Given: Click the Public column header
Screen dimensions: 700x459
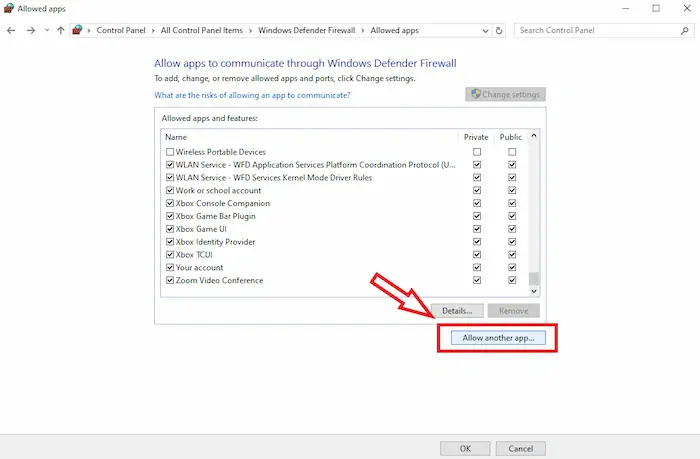Looking at the screenshot, I should pos(511,137).
